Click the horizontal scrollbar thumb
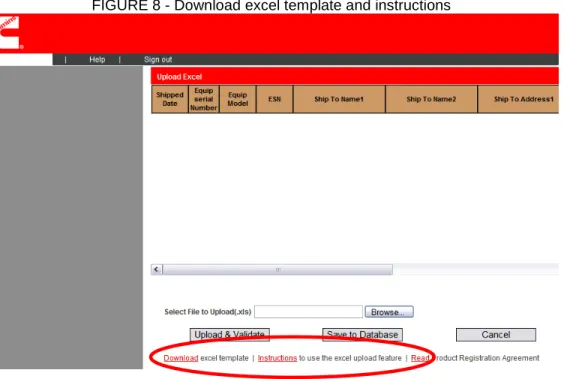The width and height of the screenshot is (567, 379). pos(277,269)
